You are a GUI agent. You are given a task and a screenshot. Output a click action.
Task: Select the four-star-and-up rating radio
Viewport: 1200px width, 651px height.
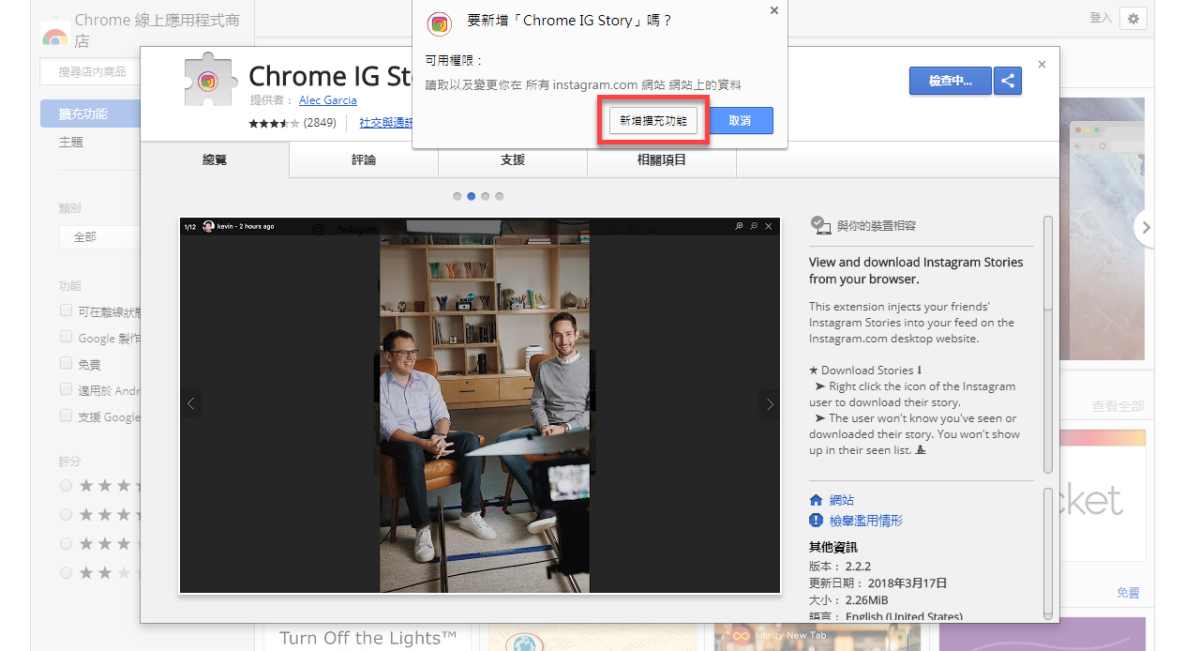66,514
